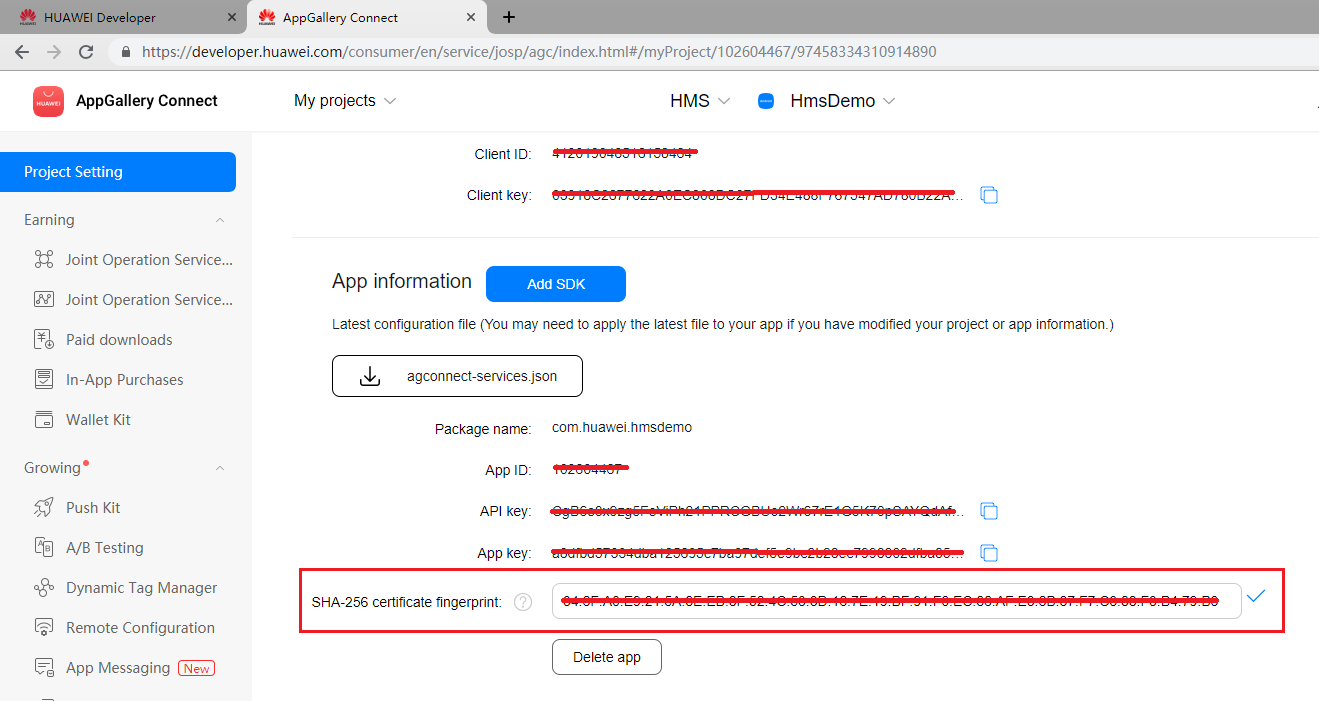Click the In-App Purchases icon
Screen dimensions: 1319x701
pyautogui.click(x=44, y=379)
